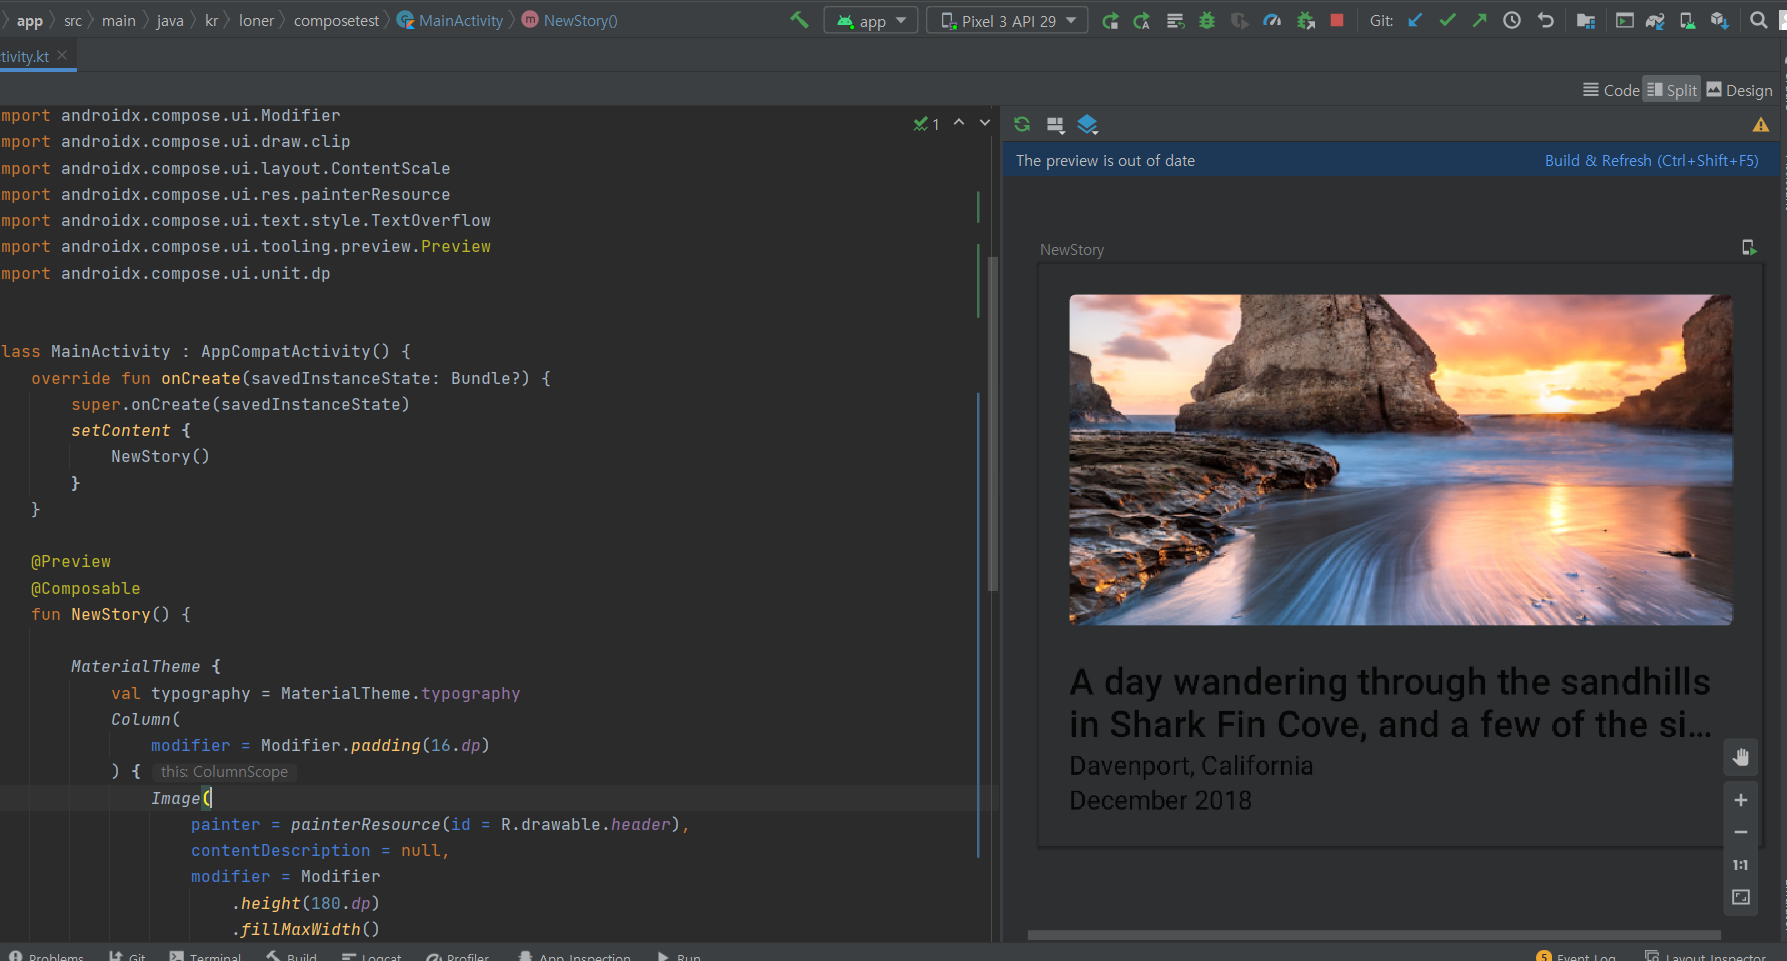Stop the running app with red square

1337,20
